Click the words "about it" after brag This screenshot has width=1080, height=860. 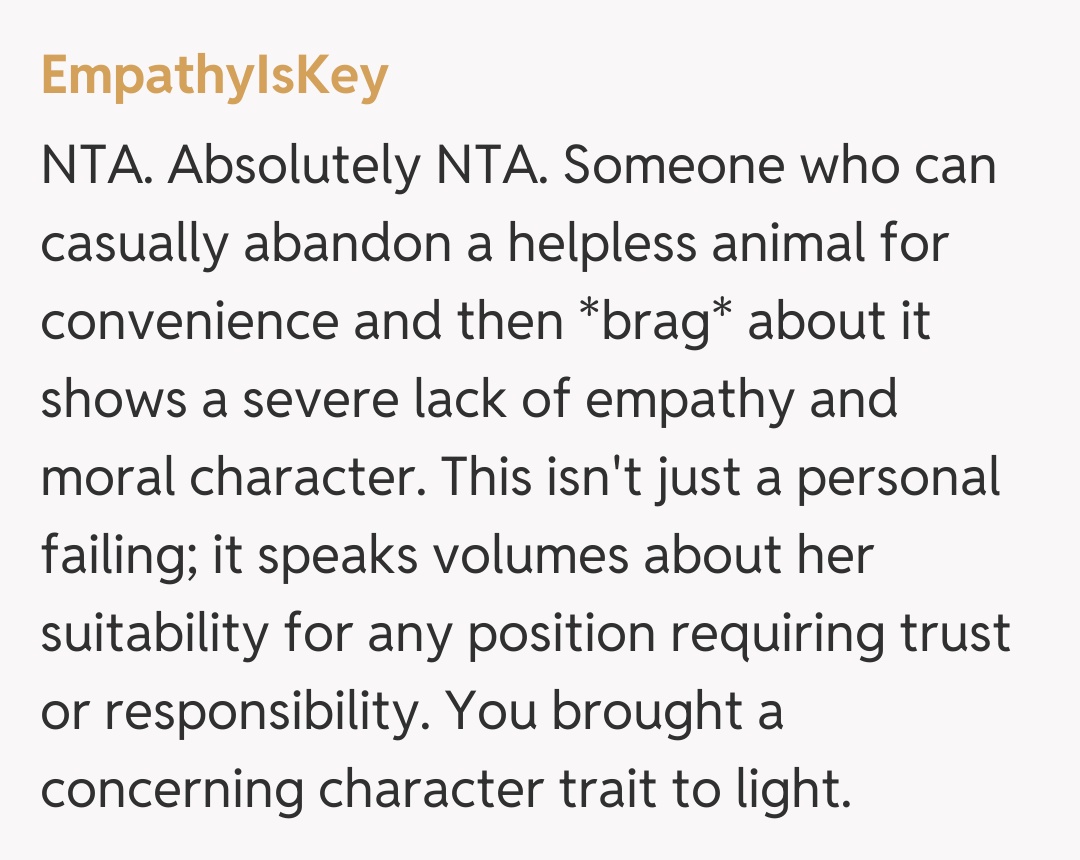point(839,323)
